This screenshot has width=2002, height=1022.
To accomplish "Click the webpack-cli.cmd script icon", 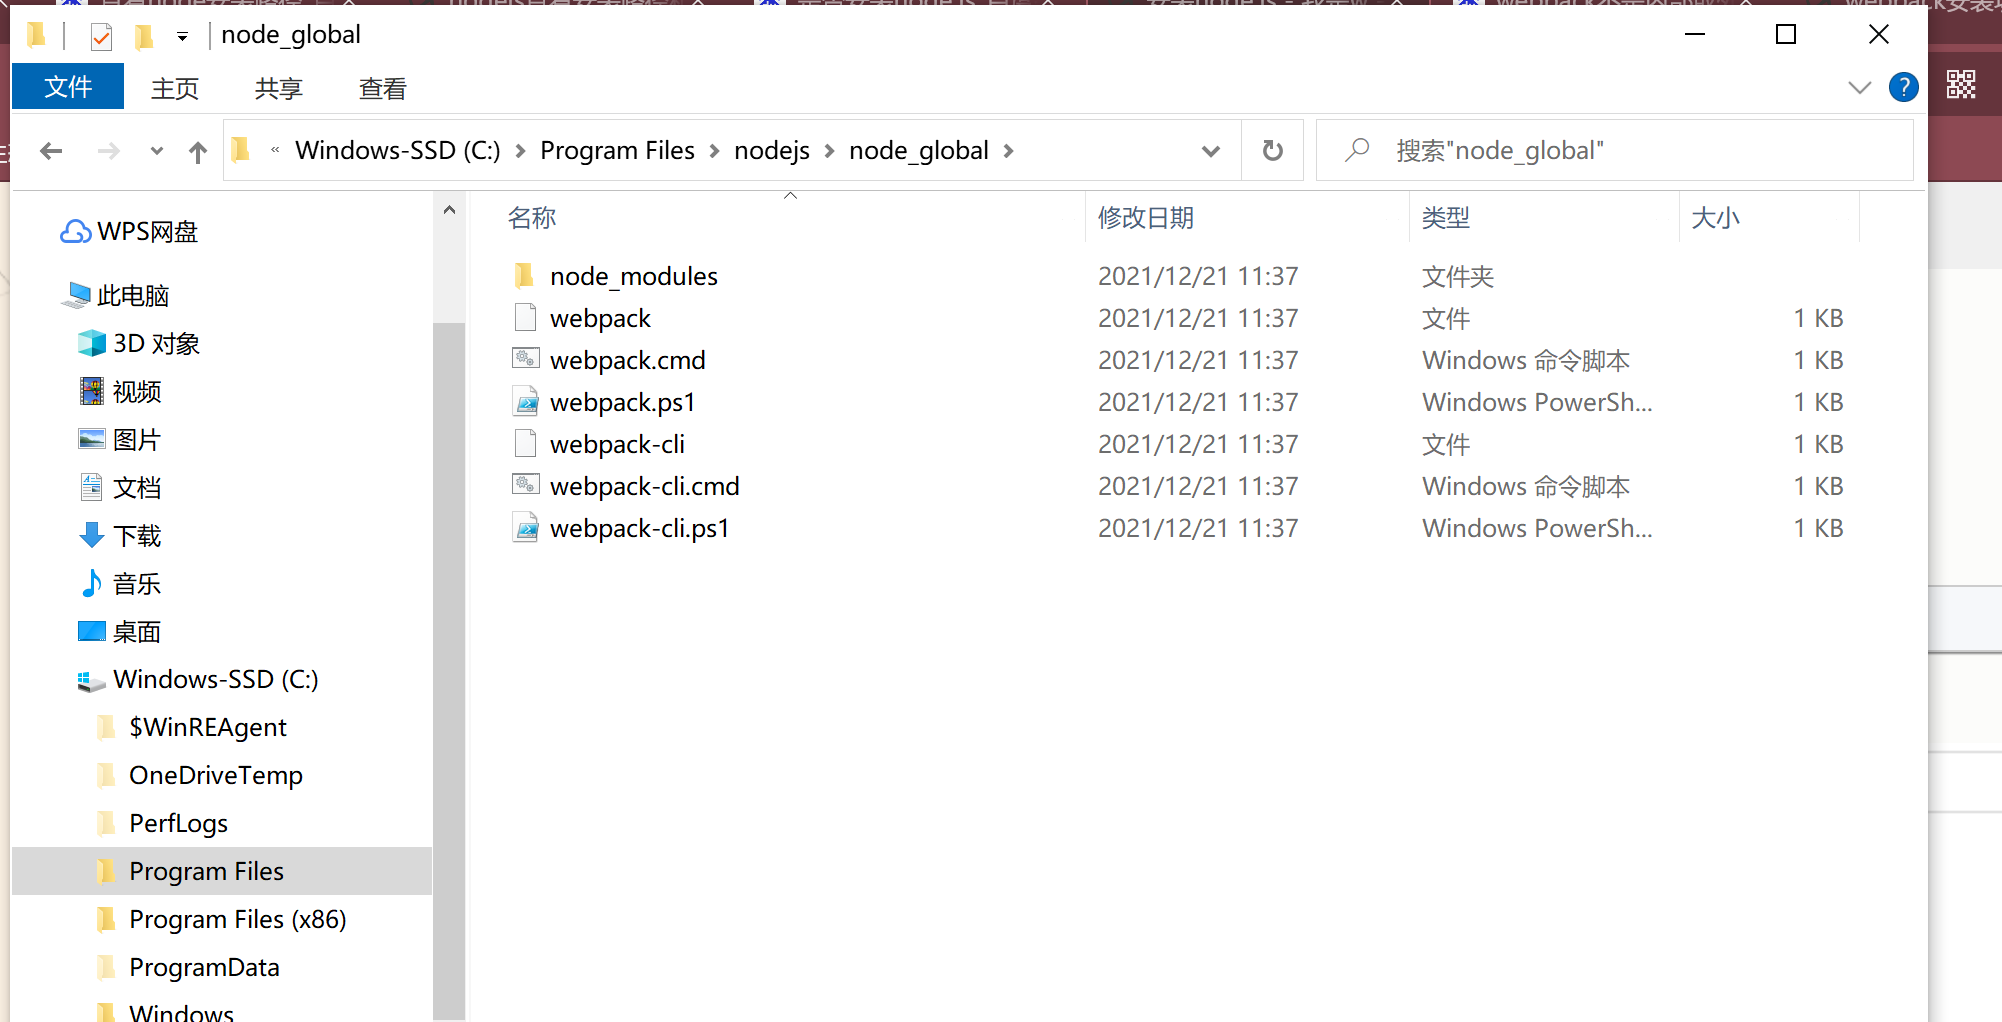I will point(525,484).
